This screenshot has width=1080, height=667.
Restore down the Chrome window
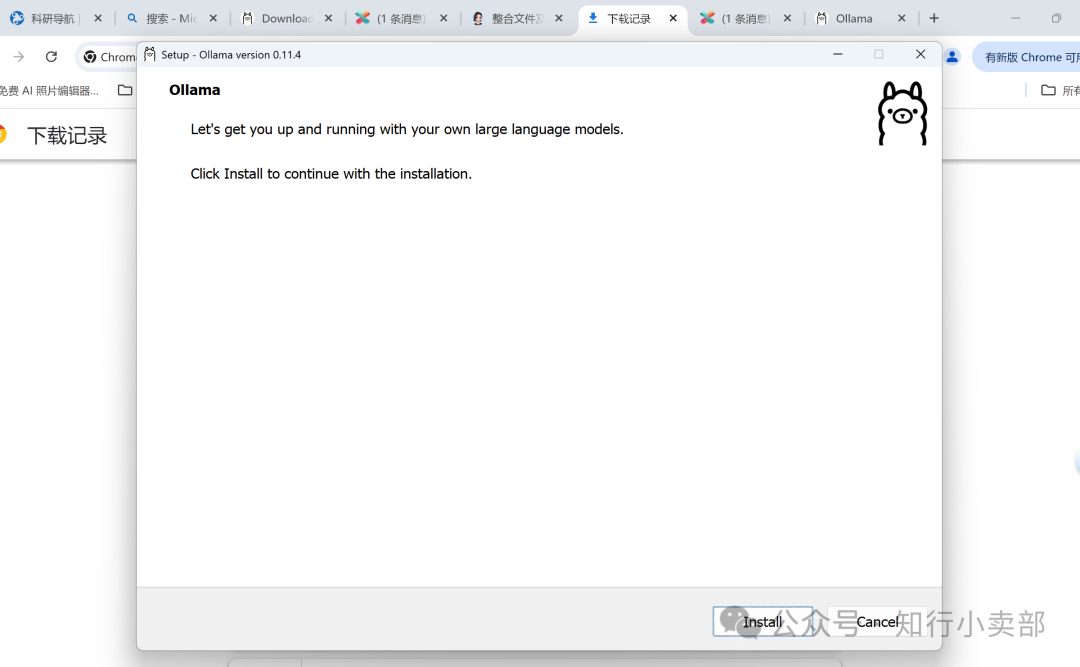tap(1056, 19)
